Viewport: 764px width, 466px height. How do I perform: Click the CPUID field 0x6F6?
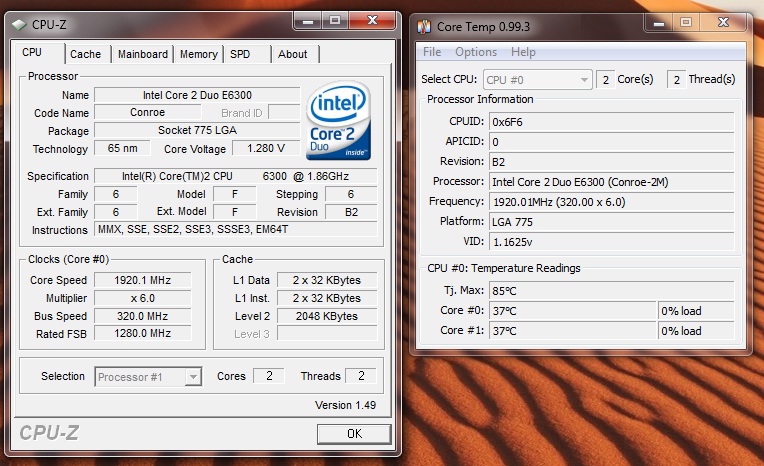[x=611, y=122]
